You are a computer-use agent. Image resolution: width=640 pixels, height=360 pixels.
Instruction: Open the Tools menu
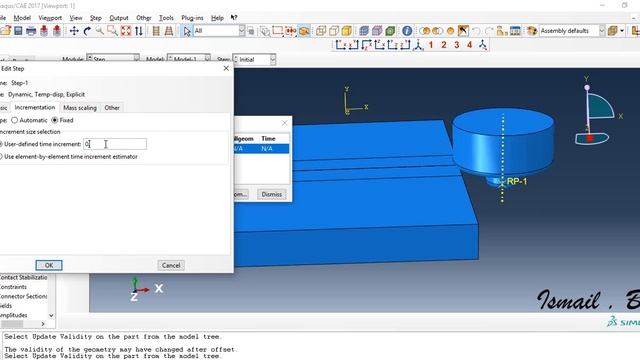(166, 18)
